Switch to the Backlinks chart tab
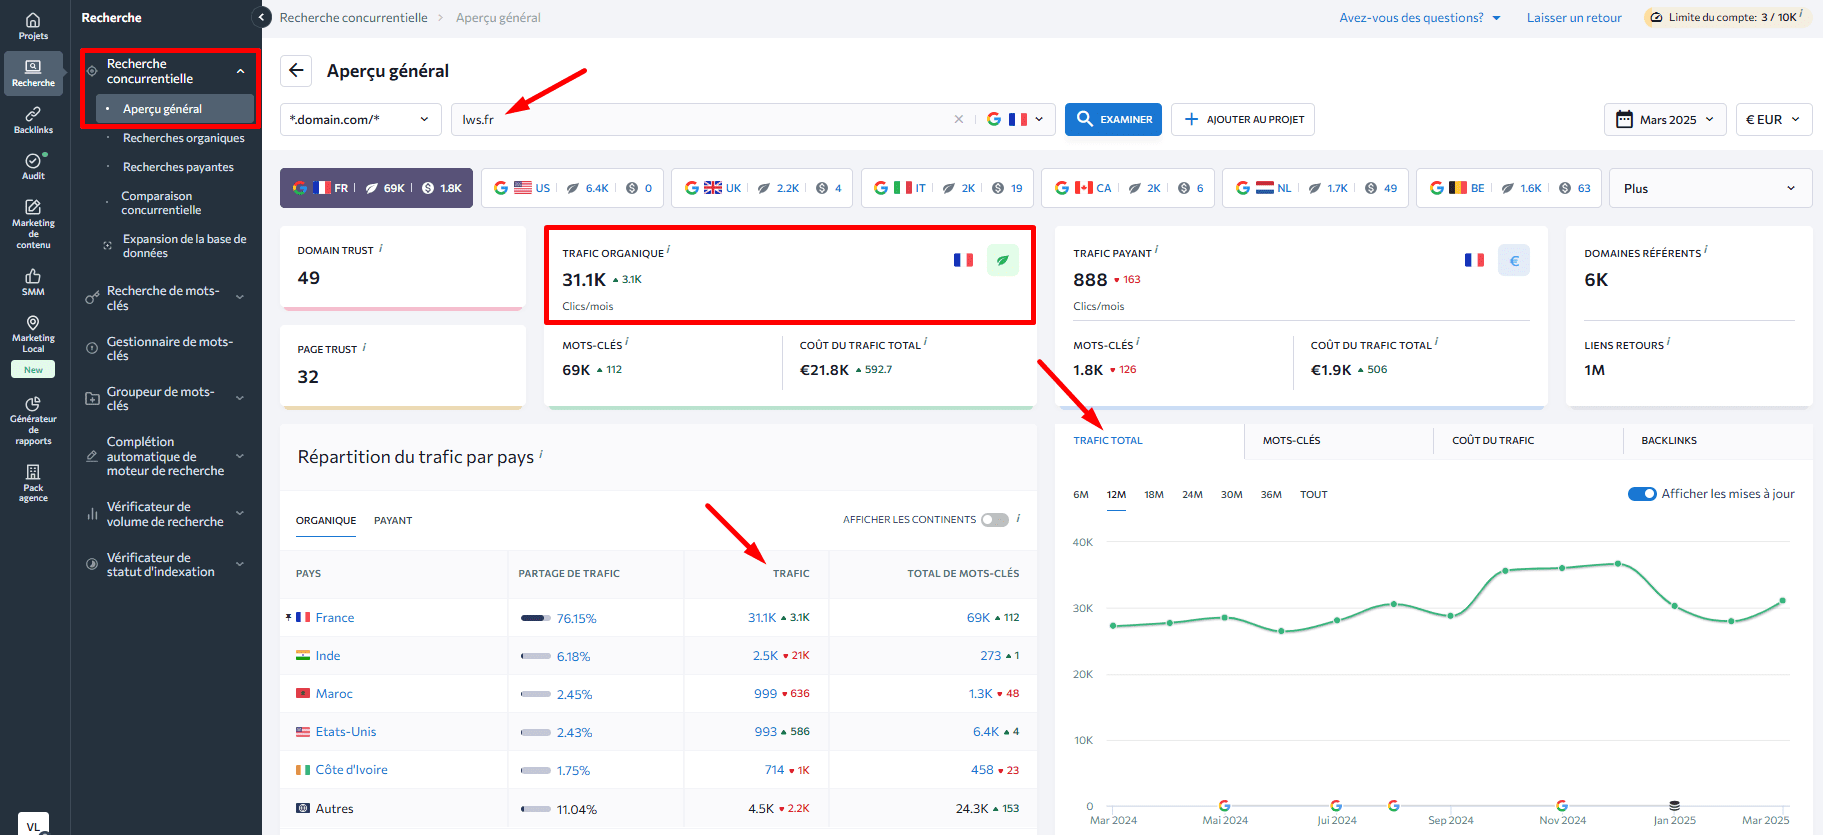 pyautogui.click(x=1669, y=440)
